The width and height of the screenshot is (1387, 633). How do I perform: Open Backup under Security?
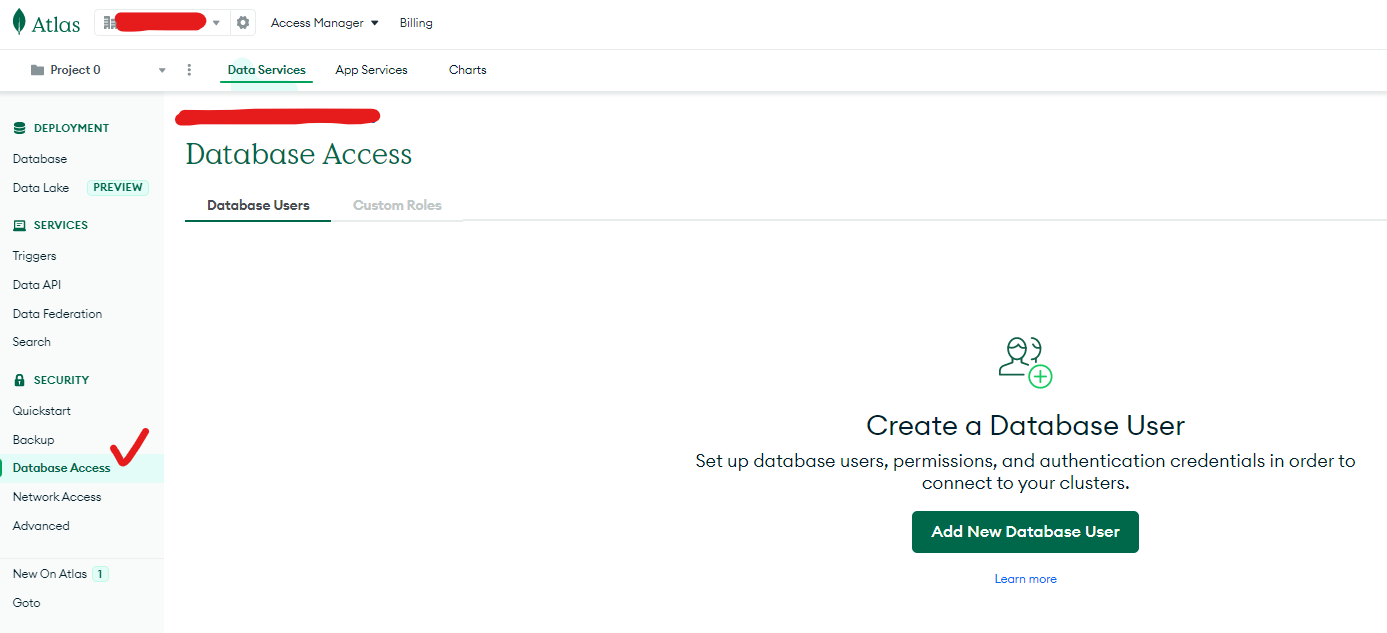(x=33, y=440)
